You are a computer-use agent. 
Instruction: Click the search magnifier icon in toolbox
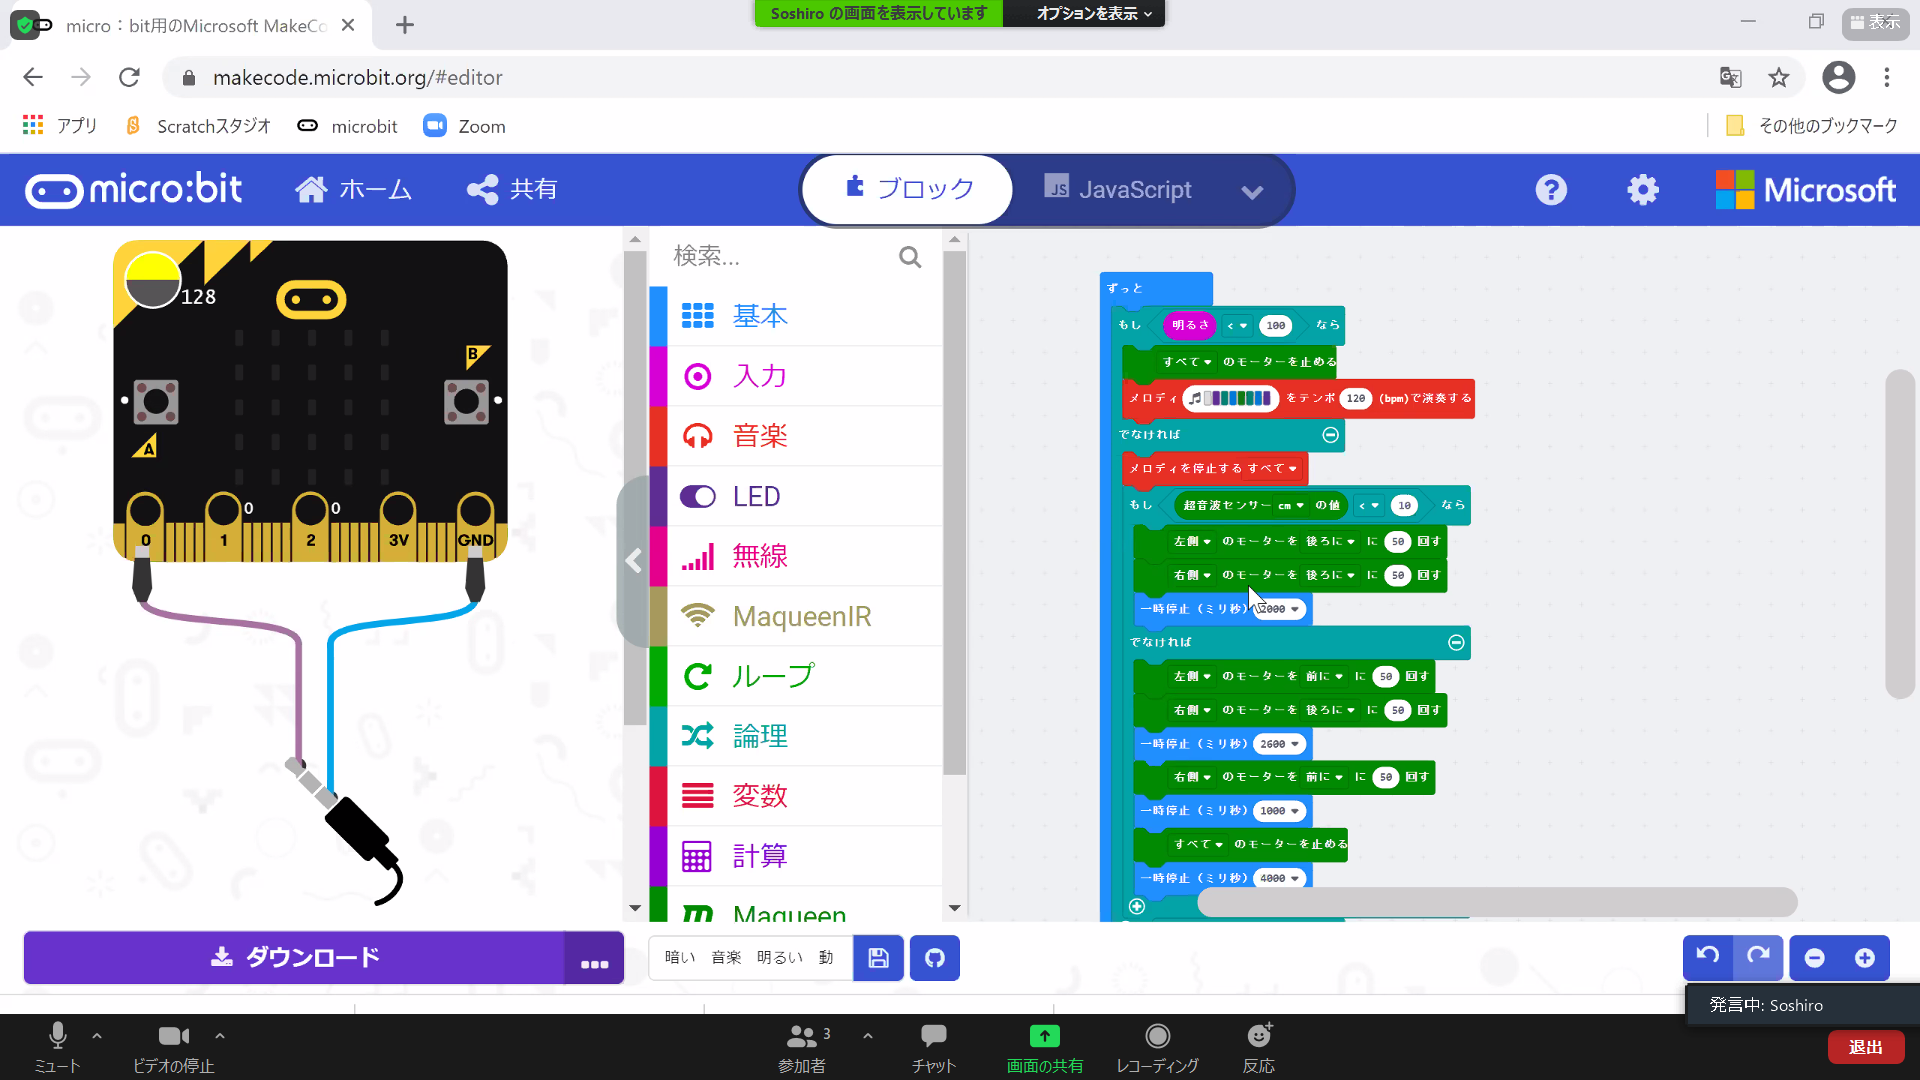(909, 257)
